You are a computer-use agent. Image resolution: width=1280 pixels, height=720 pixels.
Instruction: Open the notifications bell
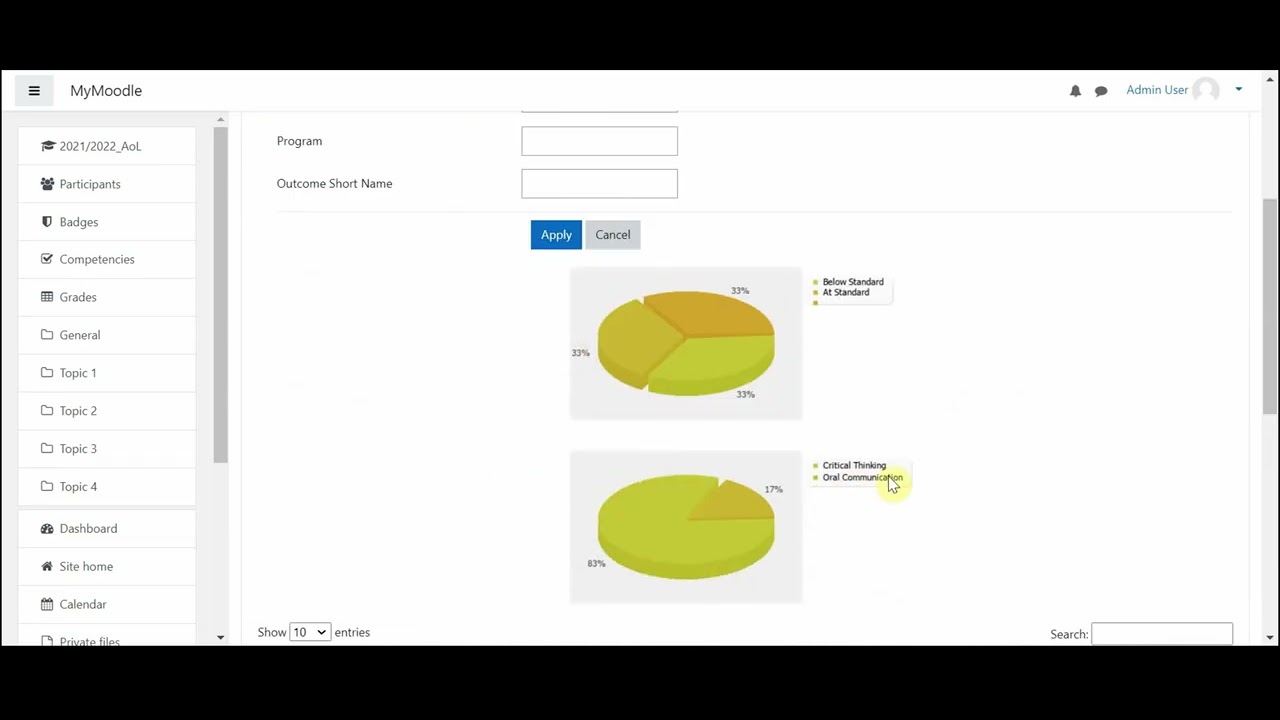click(1075, 91)
